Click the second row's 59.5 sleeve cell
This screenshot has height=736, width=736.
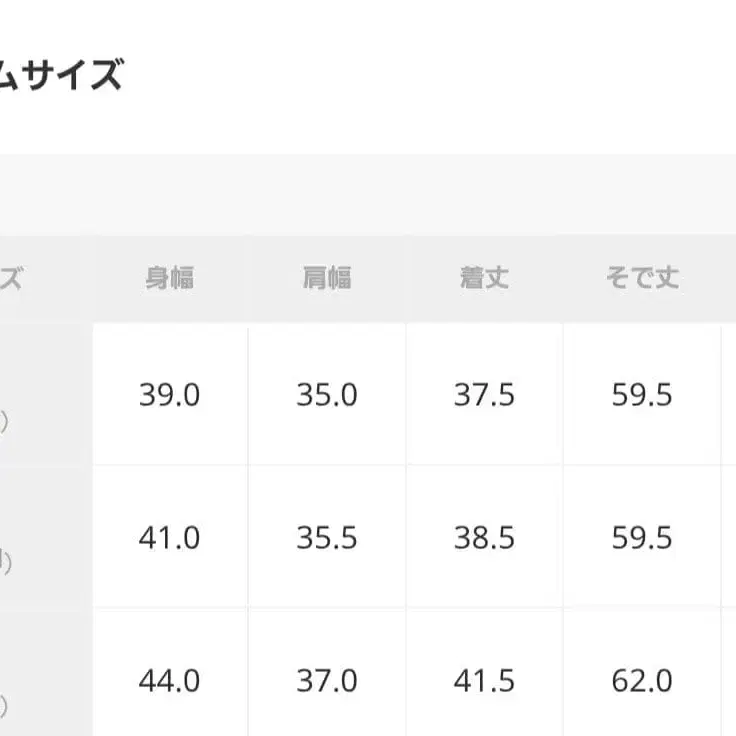tap(642, 538)
